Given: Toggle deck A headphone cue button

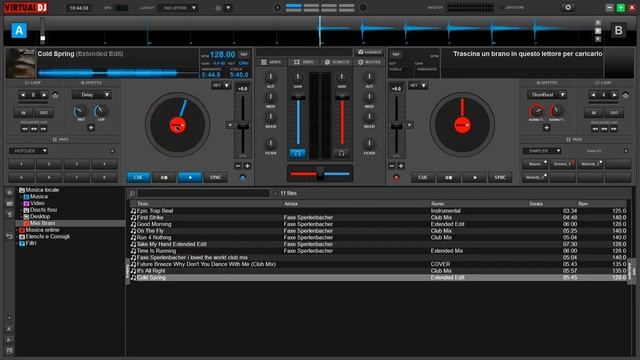Looking at the screenshot, I should (x=298, y=153).
